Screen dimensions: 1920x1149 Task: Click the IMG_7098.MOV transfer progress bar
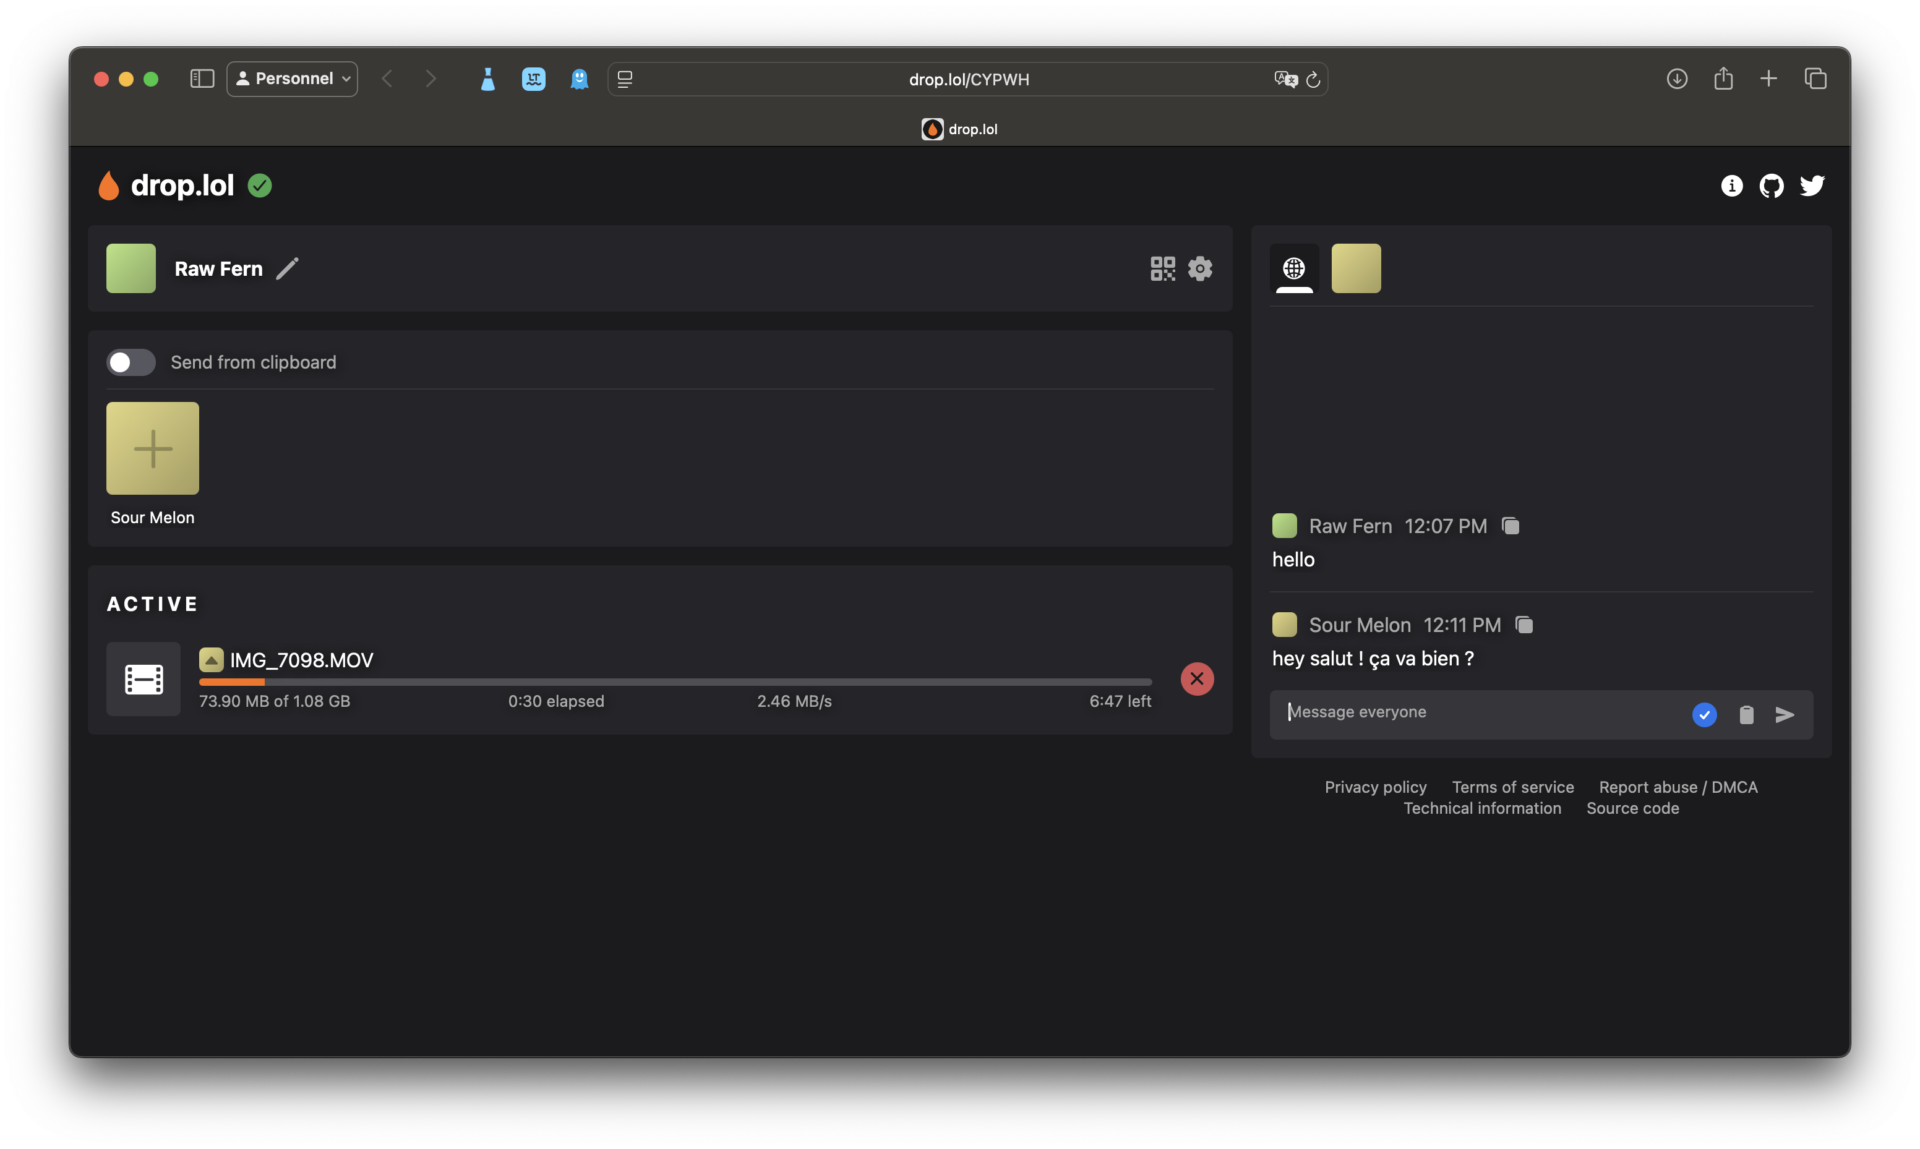pos(675,682)
